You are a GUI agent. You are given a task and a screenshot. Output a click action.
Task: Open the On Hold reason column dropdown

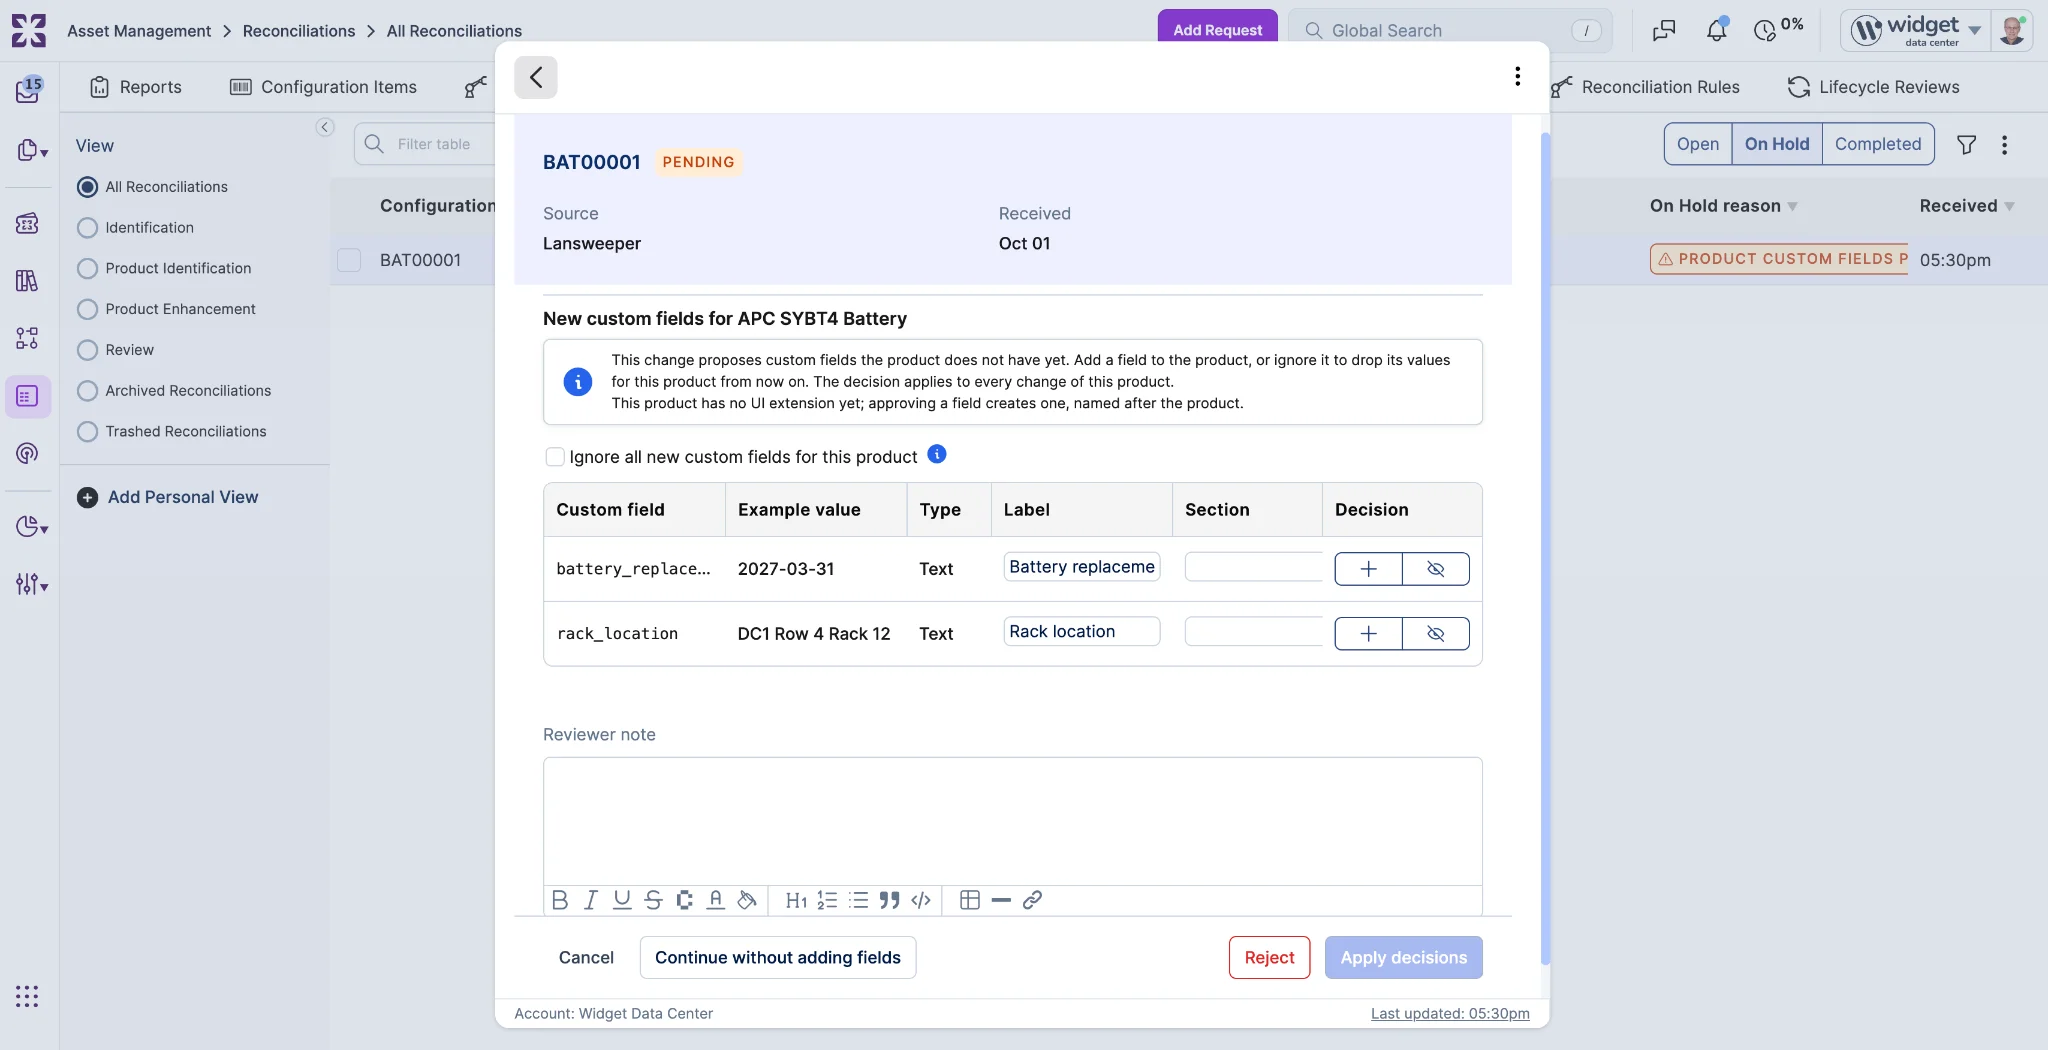pos(1793,207)
